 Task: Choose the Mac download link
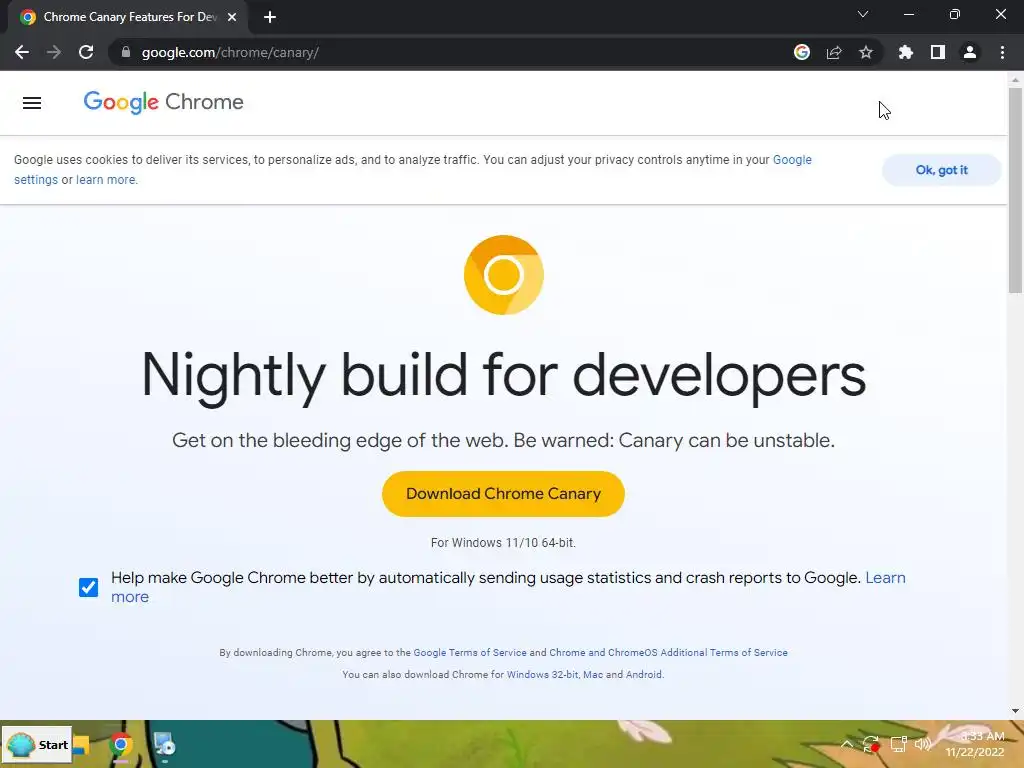pos(593,675)
